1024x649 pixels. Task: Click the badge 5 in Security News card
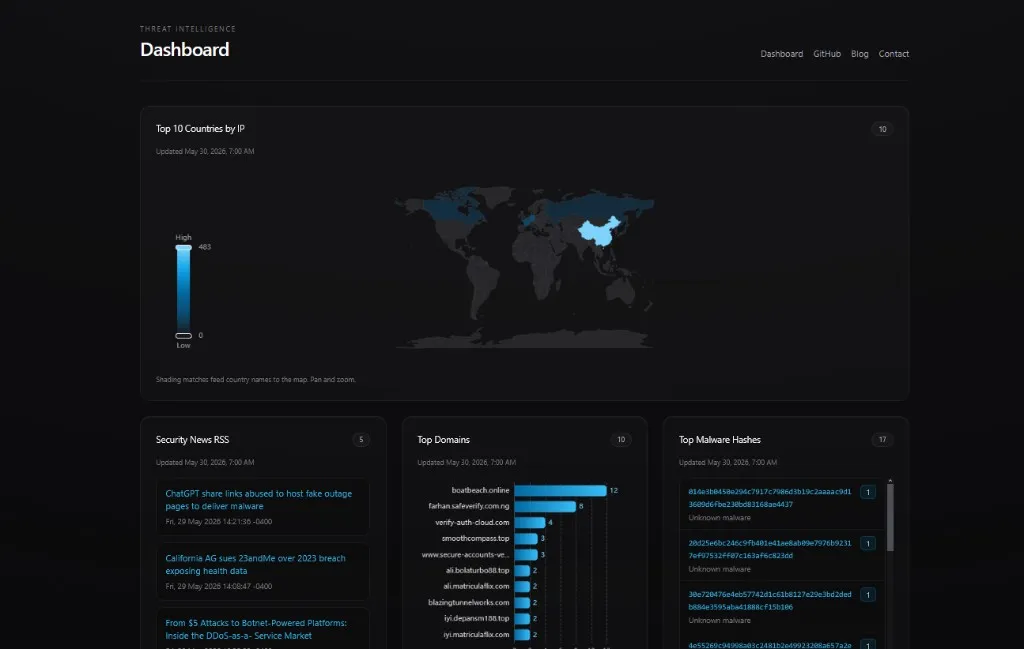tap(360, 439)
